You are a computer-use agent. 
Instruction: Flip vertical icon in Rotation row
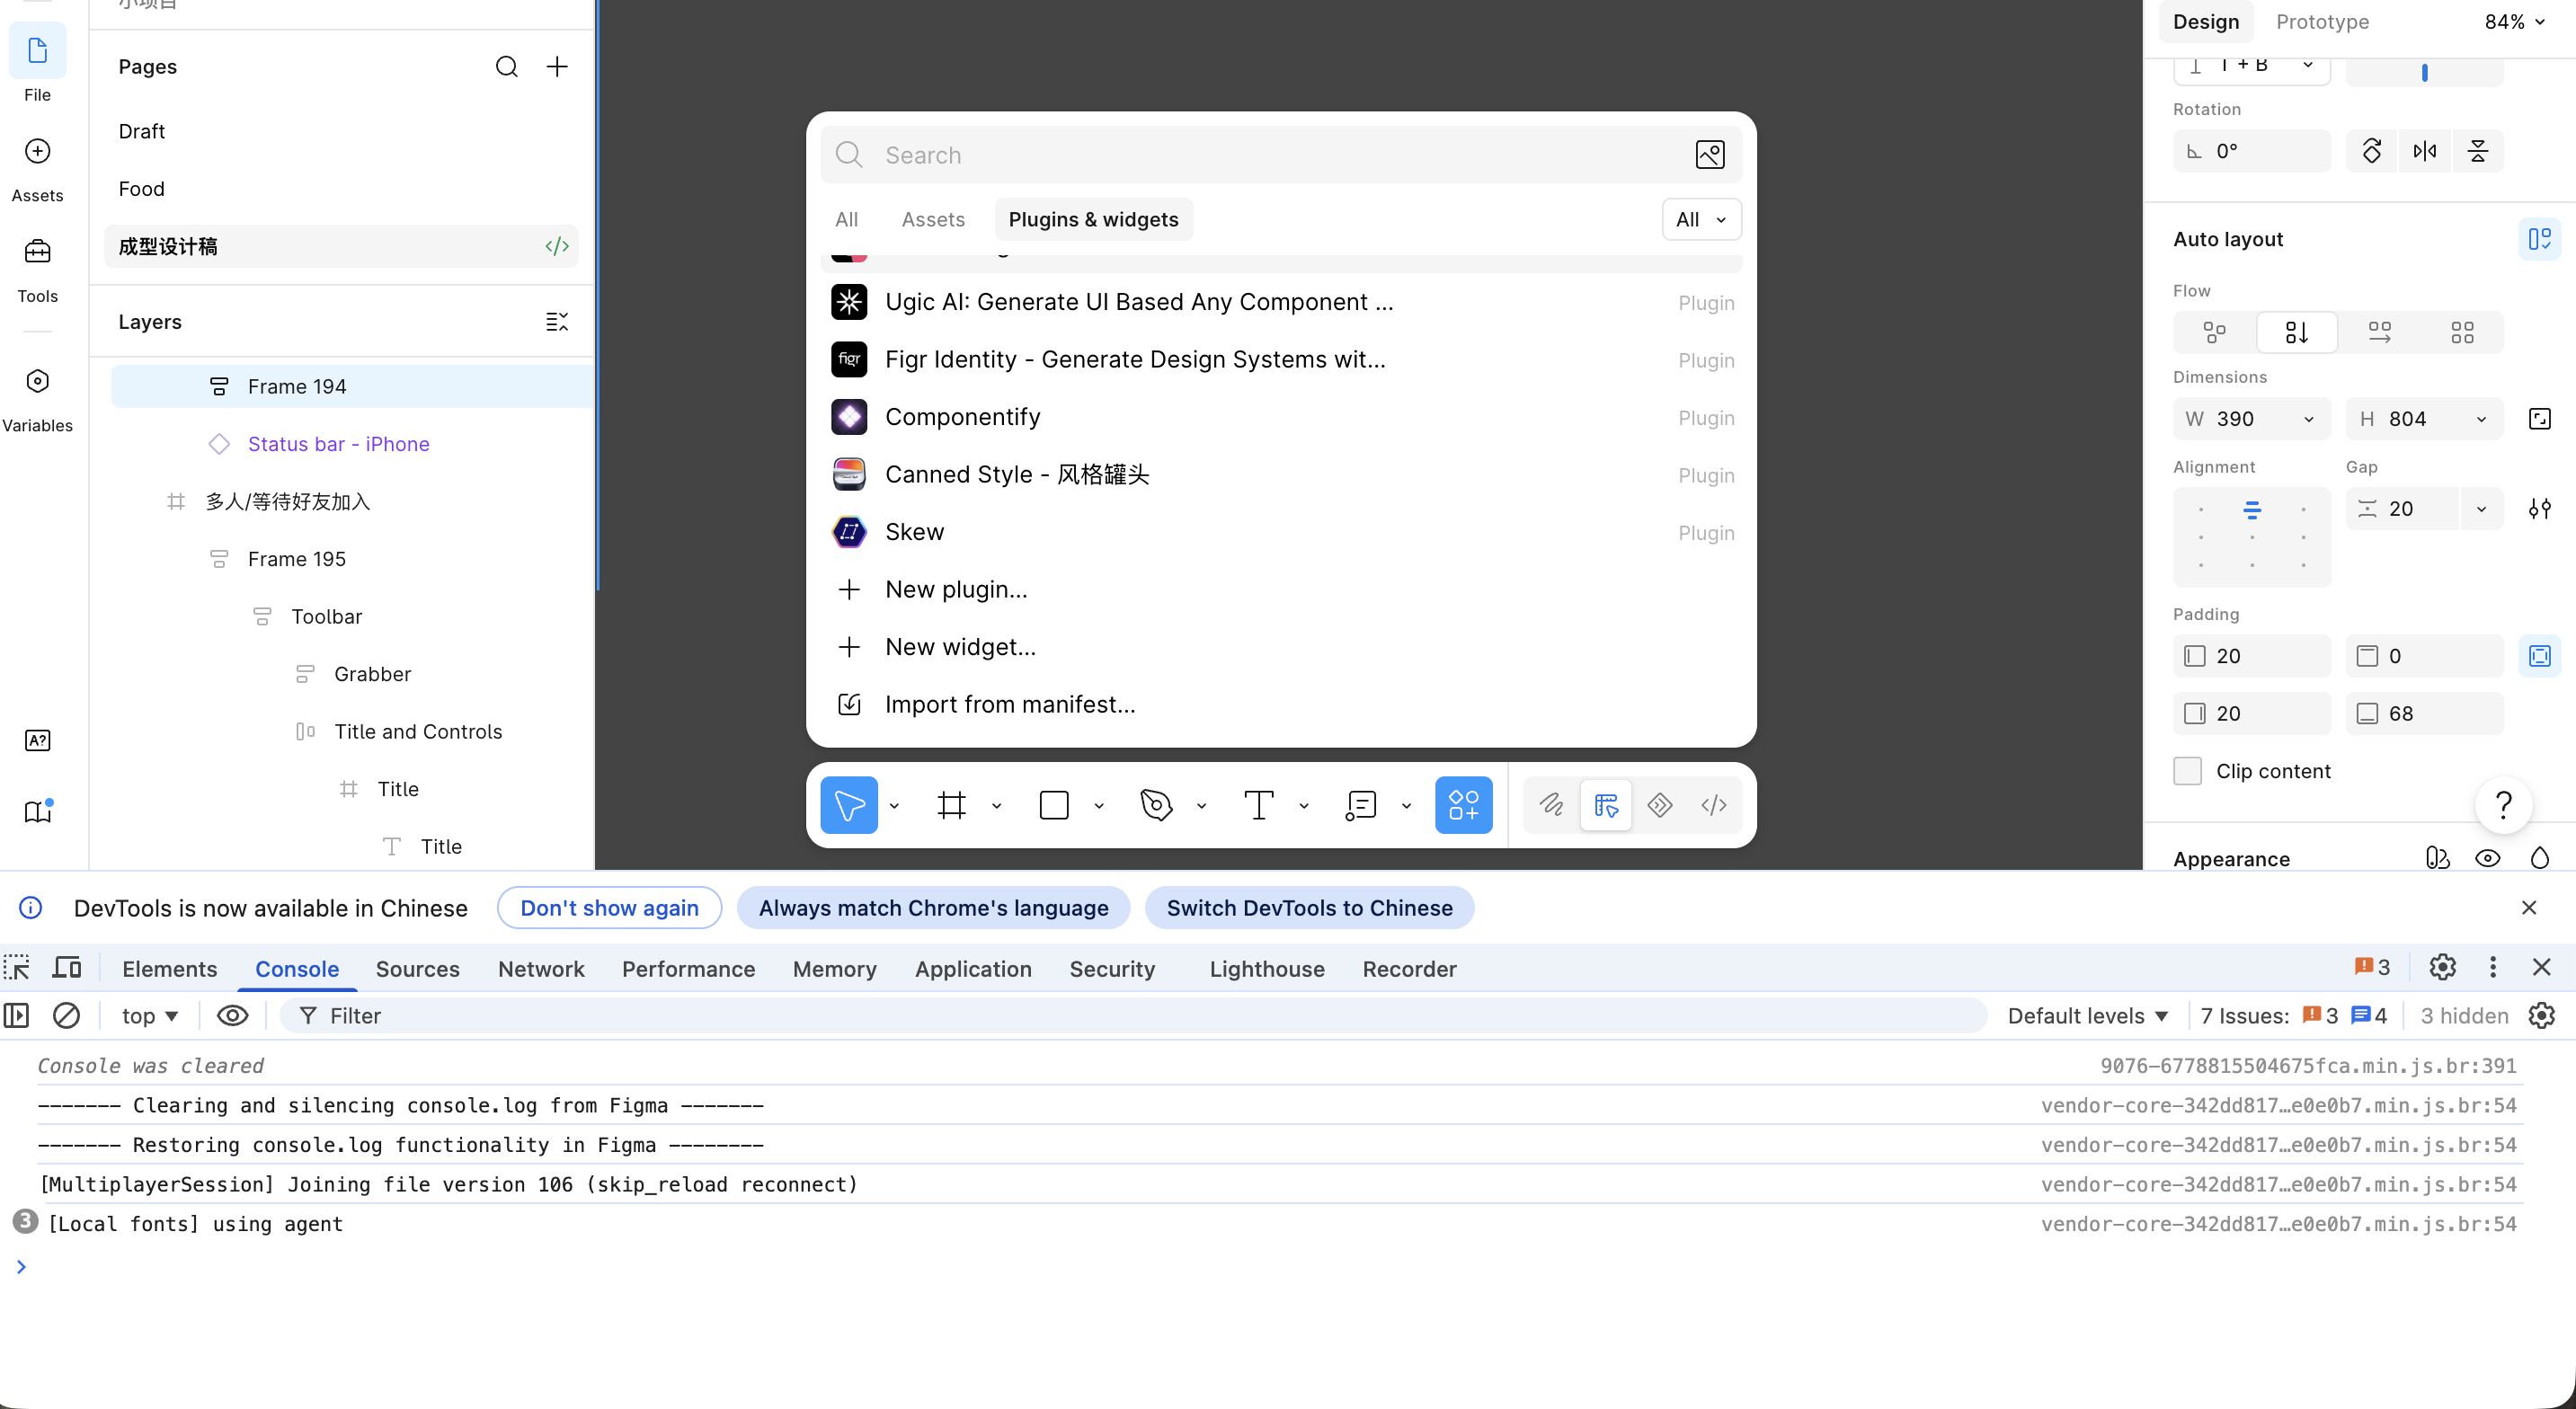(2478, 151)
